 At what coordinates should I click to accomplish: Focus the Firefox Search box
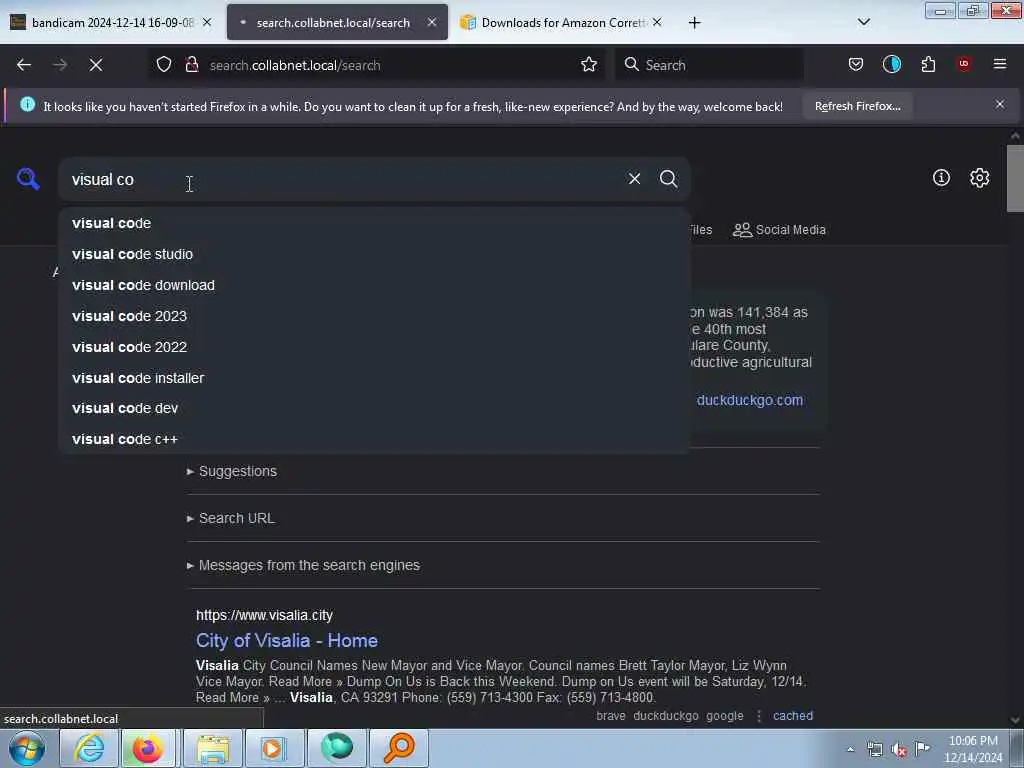pos(709,65)
